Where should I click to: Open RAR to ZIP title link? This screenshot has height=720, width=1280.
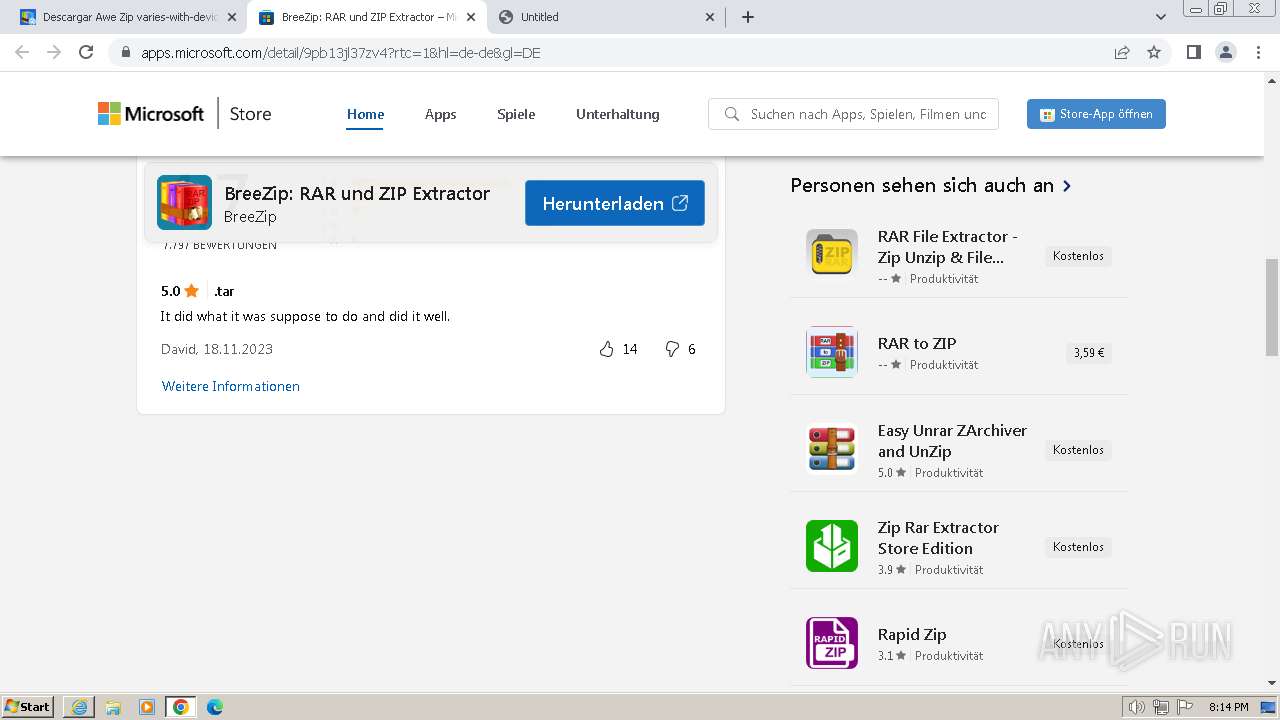tap(917, 343)
